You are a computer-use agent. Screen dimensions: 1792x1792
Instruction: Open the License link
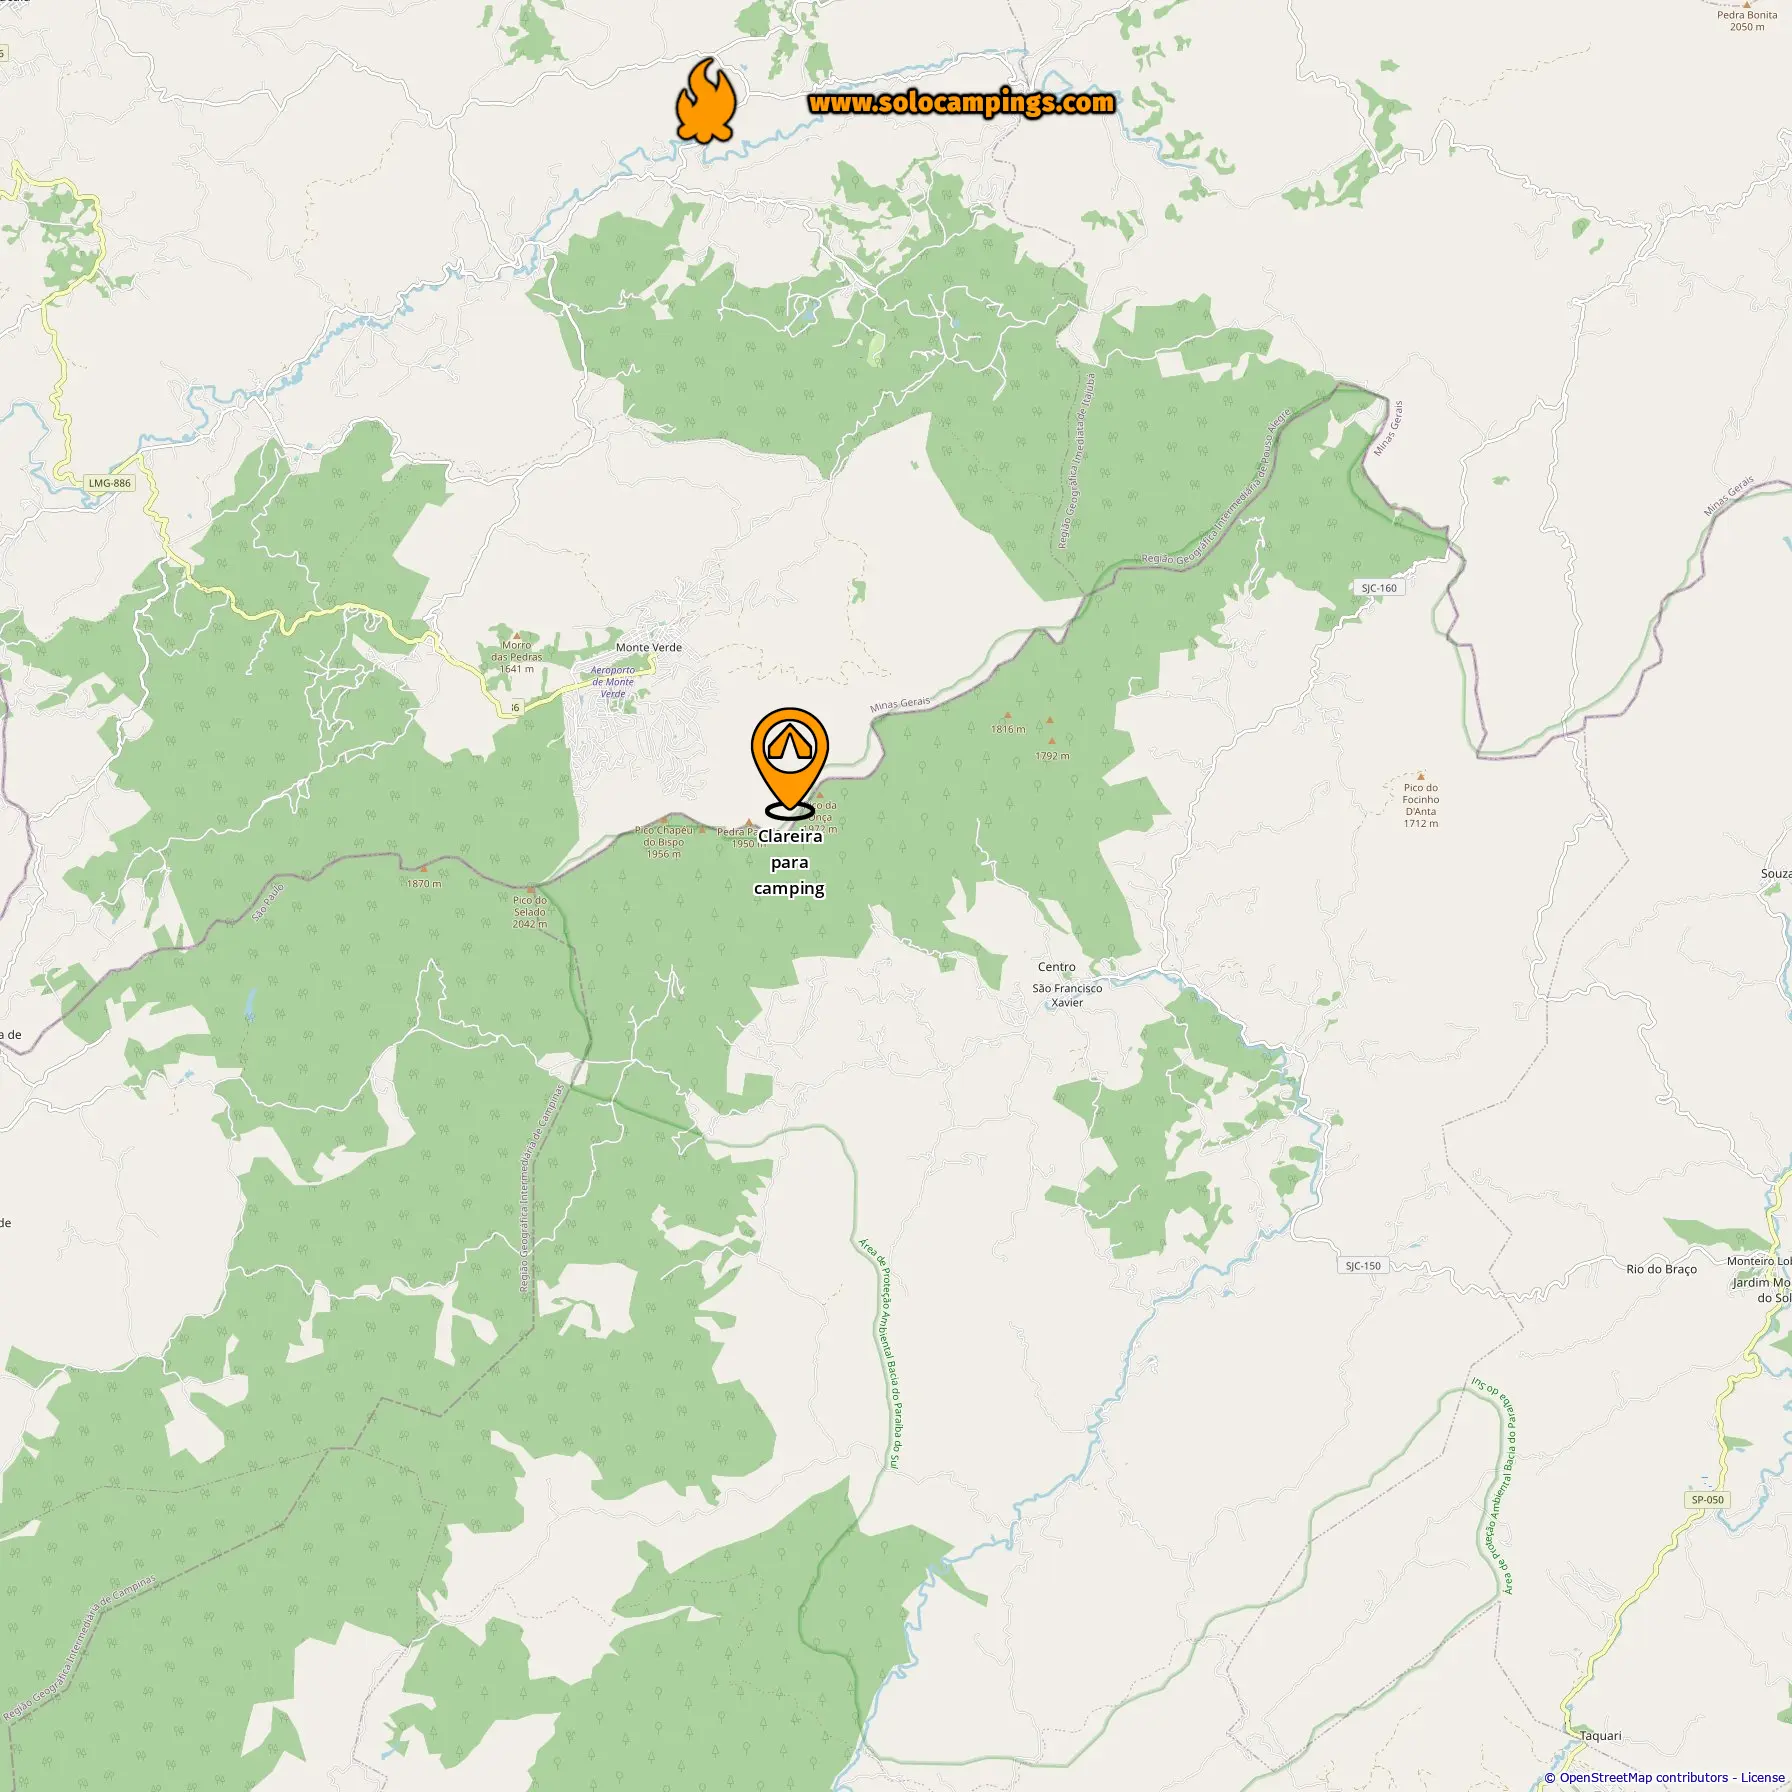point(1763,1778)
